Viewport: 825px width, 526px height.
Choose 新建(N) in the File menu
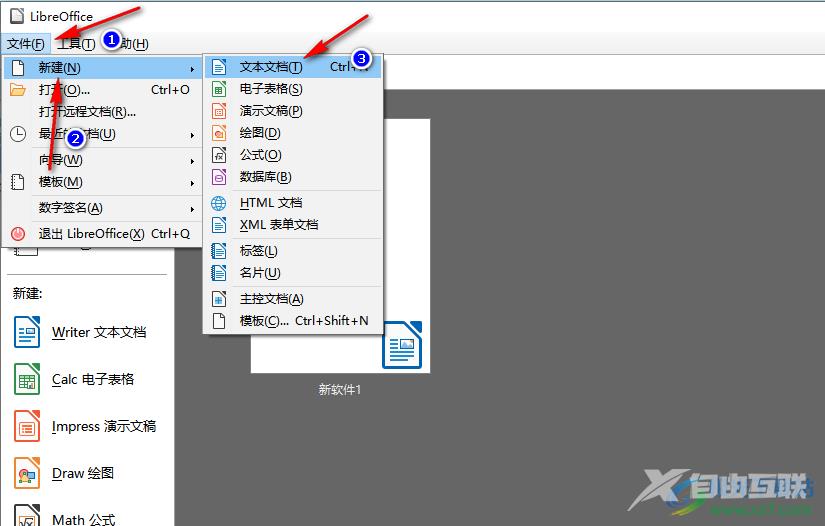pos(103,68)
